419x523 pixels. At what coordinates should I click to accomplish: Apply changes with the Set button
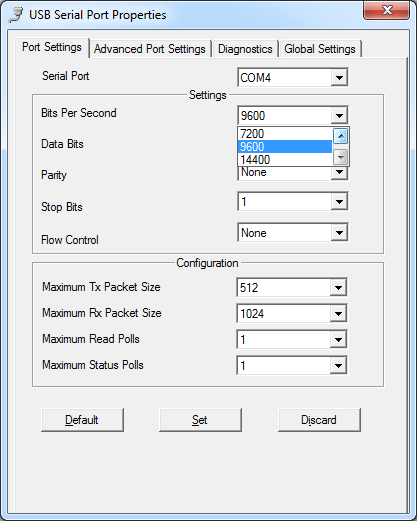(x=201, y=421)
